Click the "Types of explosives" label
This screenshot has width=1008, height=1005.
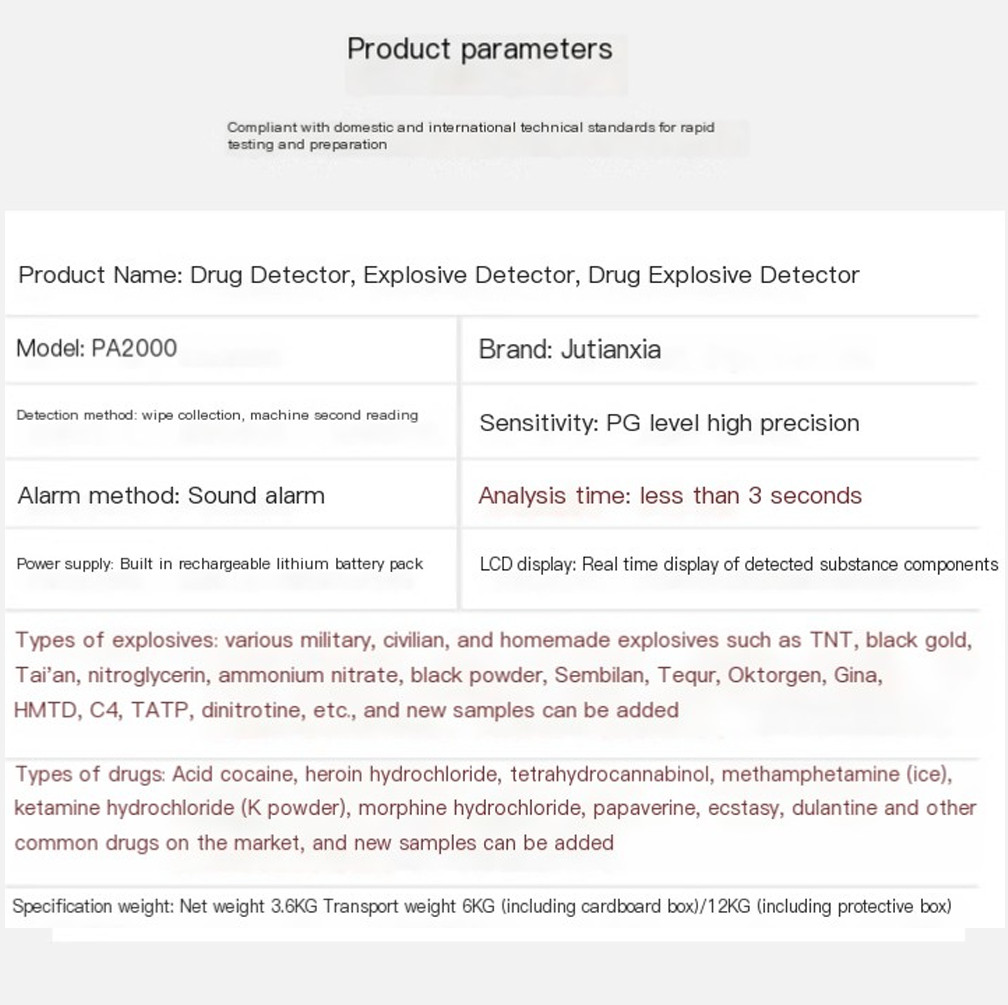(115, 641)
